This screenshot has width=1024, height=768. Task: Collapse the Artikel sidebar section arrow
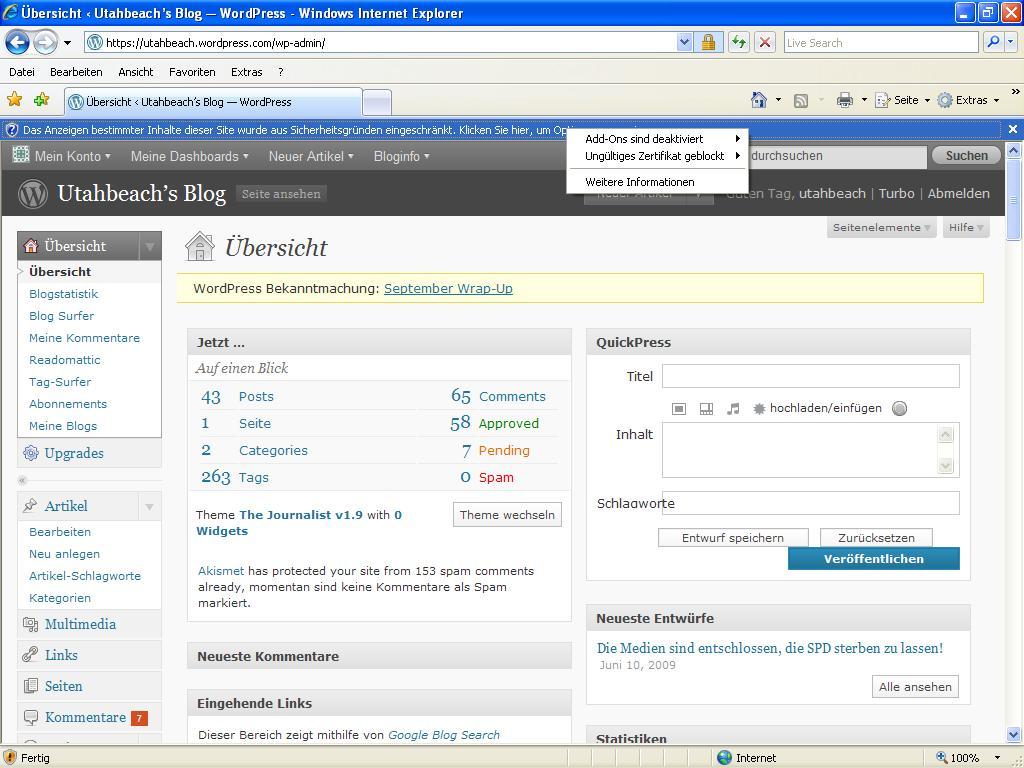[150, 507]
